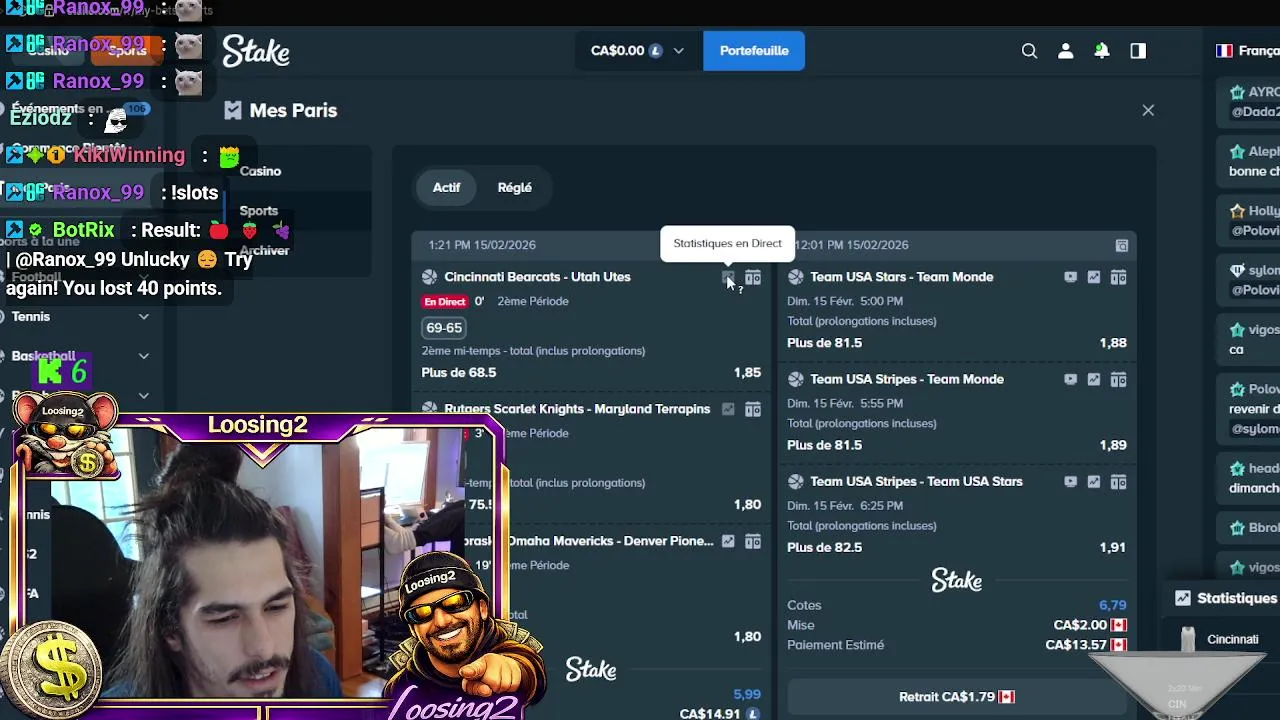Open Statistiques en Direct for Cincinnati Bearcats
This screenshot has height=720, width=1280.
coord(728,277)
